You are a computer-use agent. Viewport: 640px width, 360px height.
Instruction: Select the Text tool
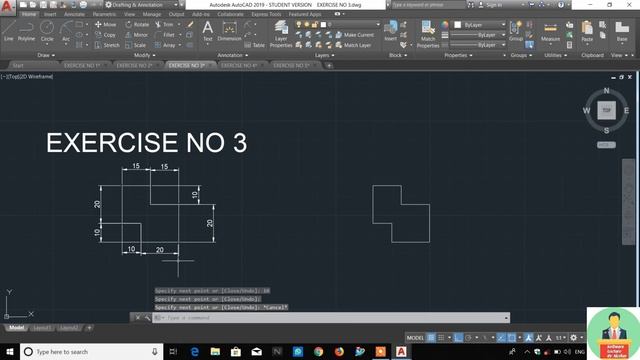pos(208,31)
